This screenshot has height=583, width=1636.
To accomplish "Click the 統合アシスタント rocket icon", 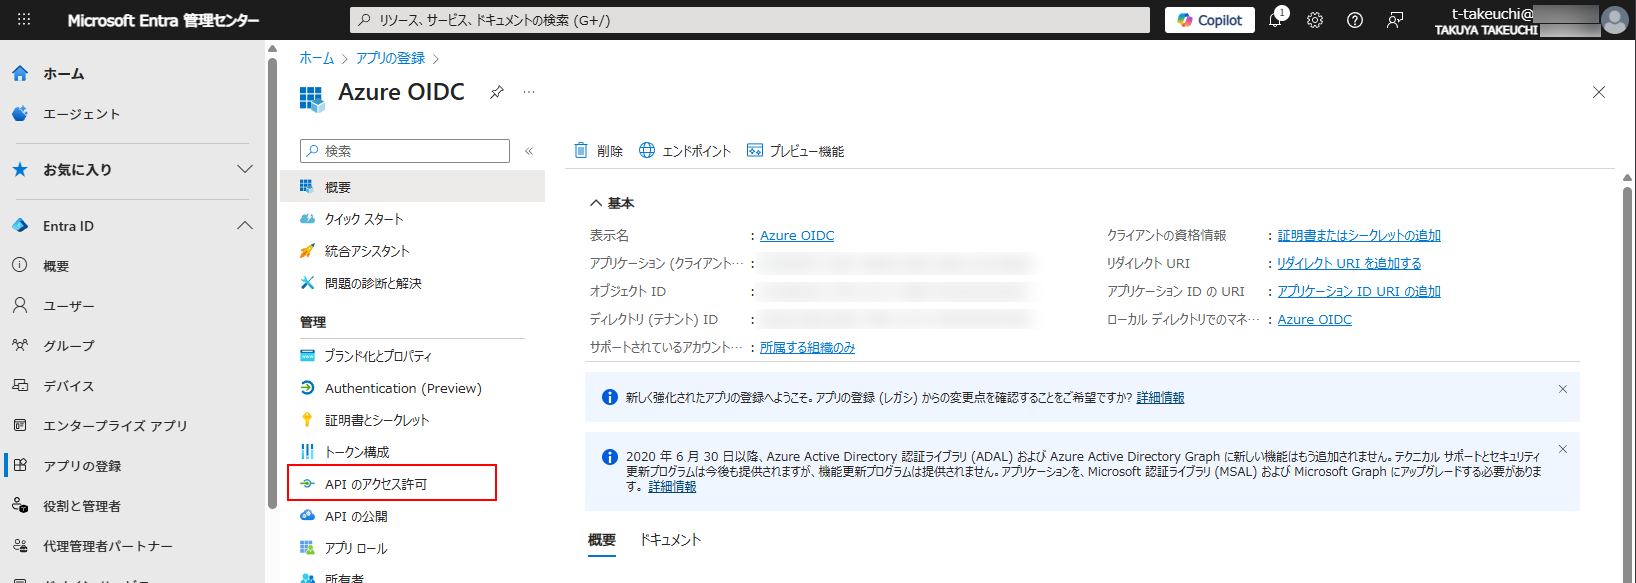I will (308, 251).
